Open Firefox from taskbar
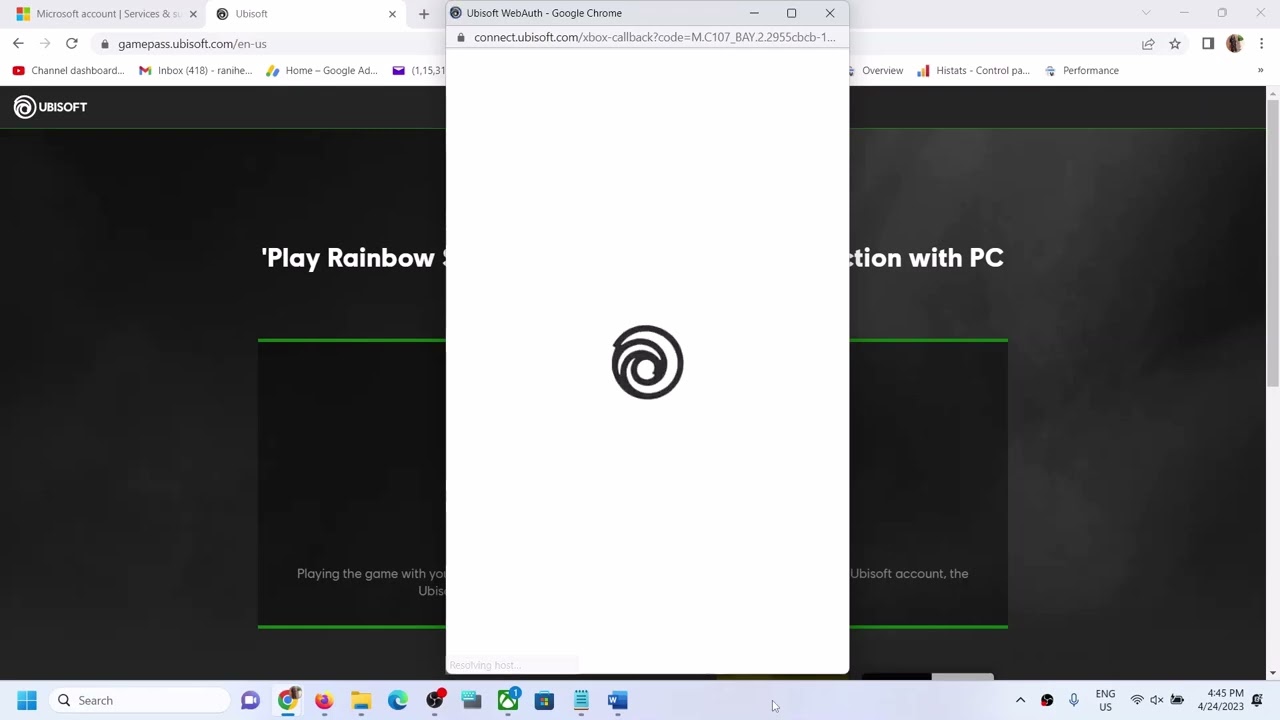The height and width of the screenshot is (720, 1280). pos(324,701)
